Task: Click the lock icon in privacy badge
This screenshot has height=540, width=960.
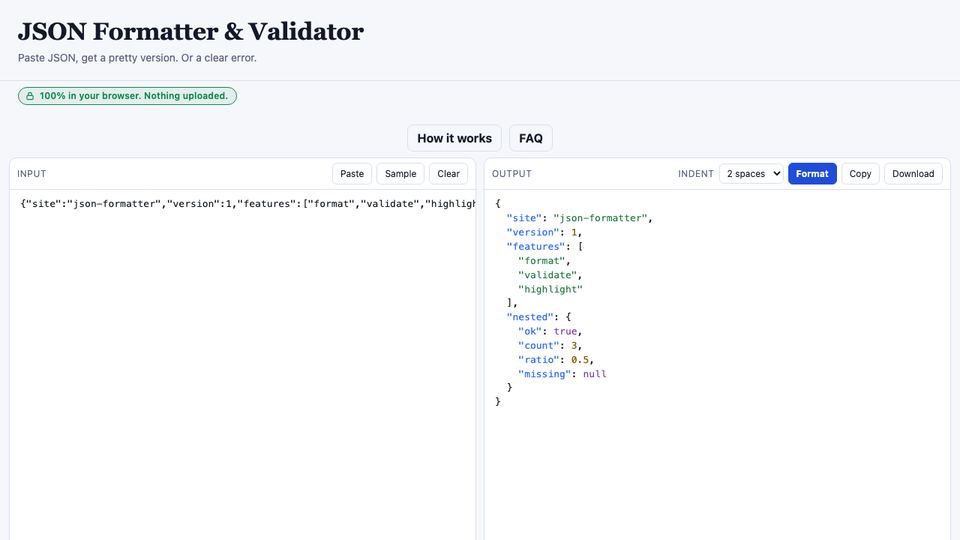Action: pos(29,96)
